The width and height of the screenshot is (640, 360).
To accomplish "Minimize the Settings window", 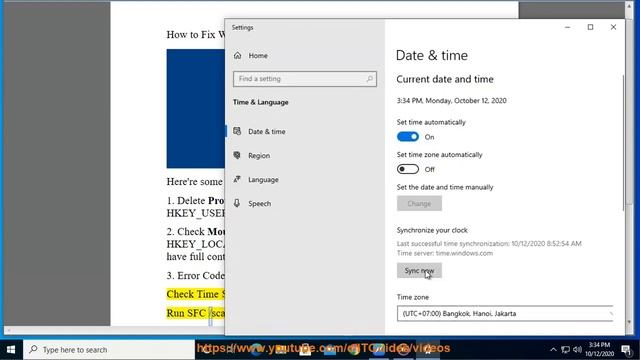I will pyautogui.click(x=567, y=27).
